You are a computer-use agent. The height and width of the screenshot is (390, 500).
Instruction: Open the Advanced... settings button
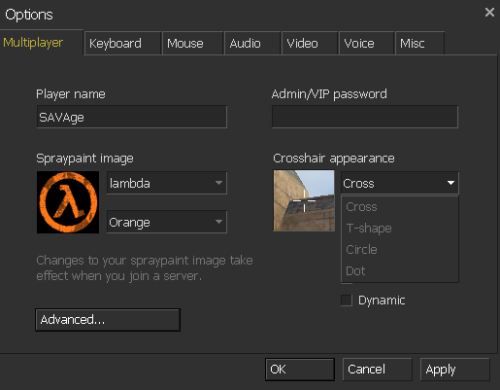[108, 320]
